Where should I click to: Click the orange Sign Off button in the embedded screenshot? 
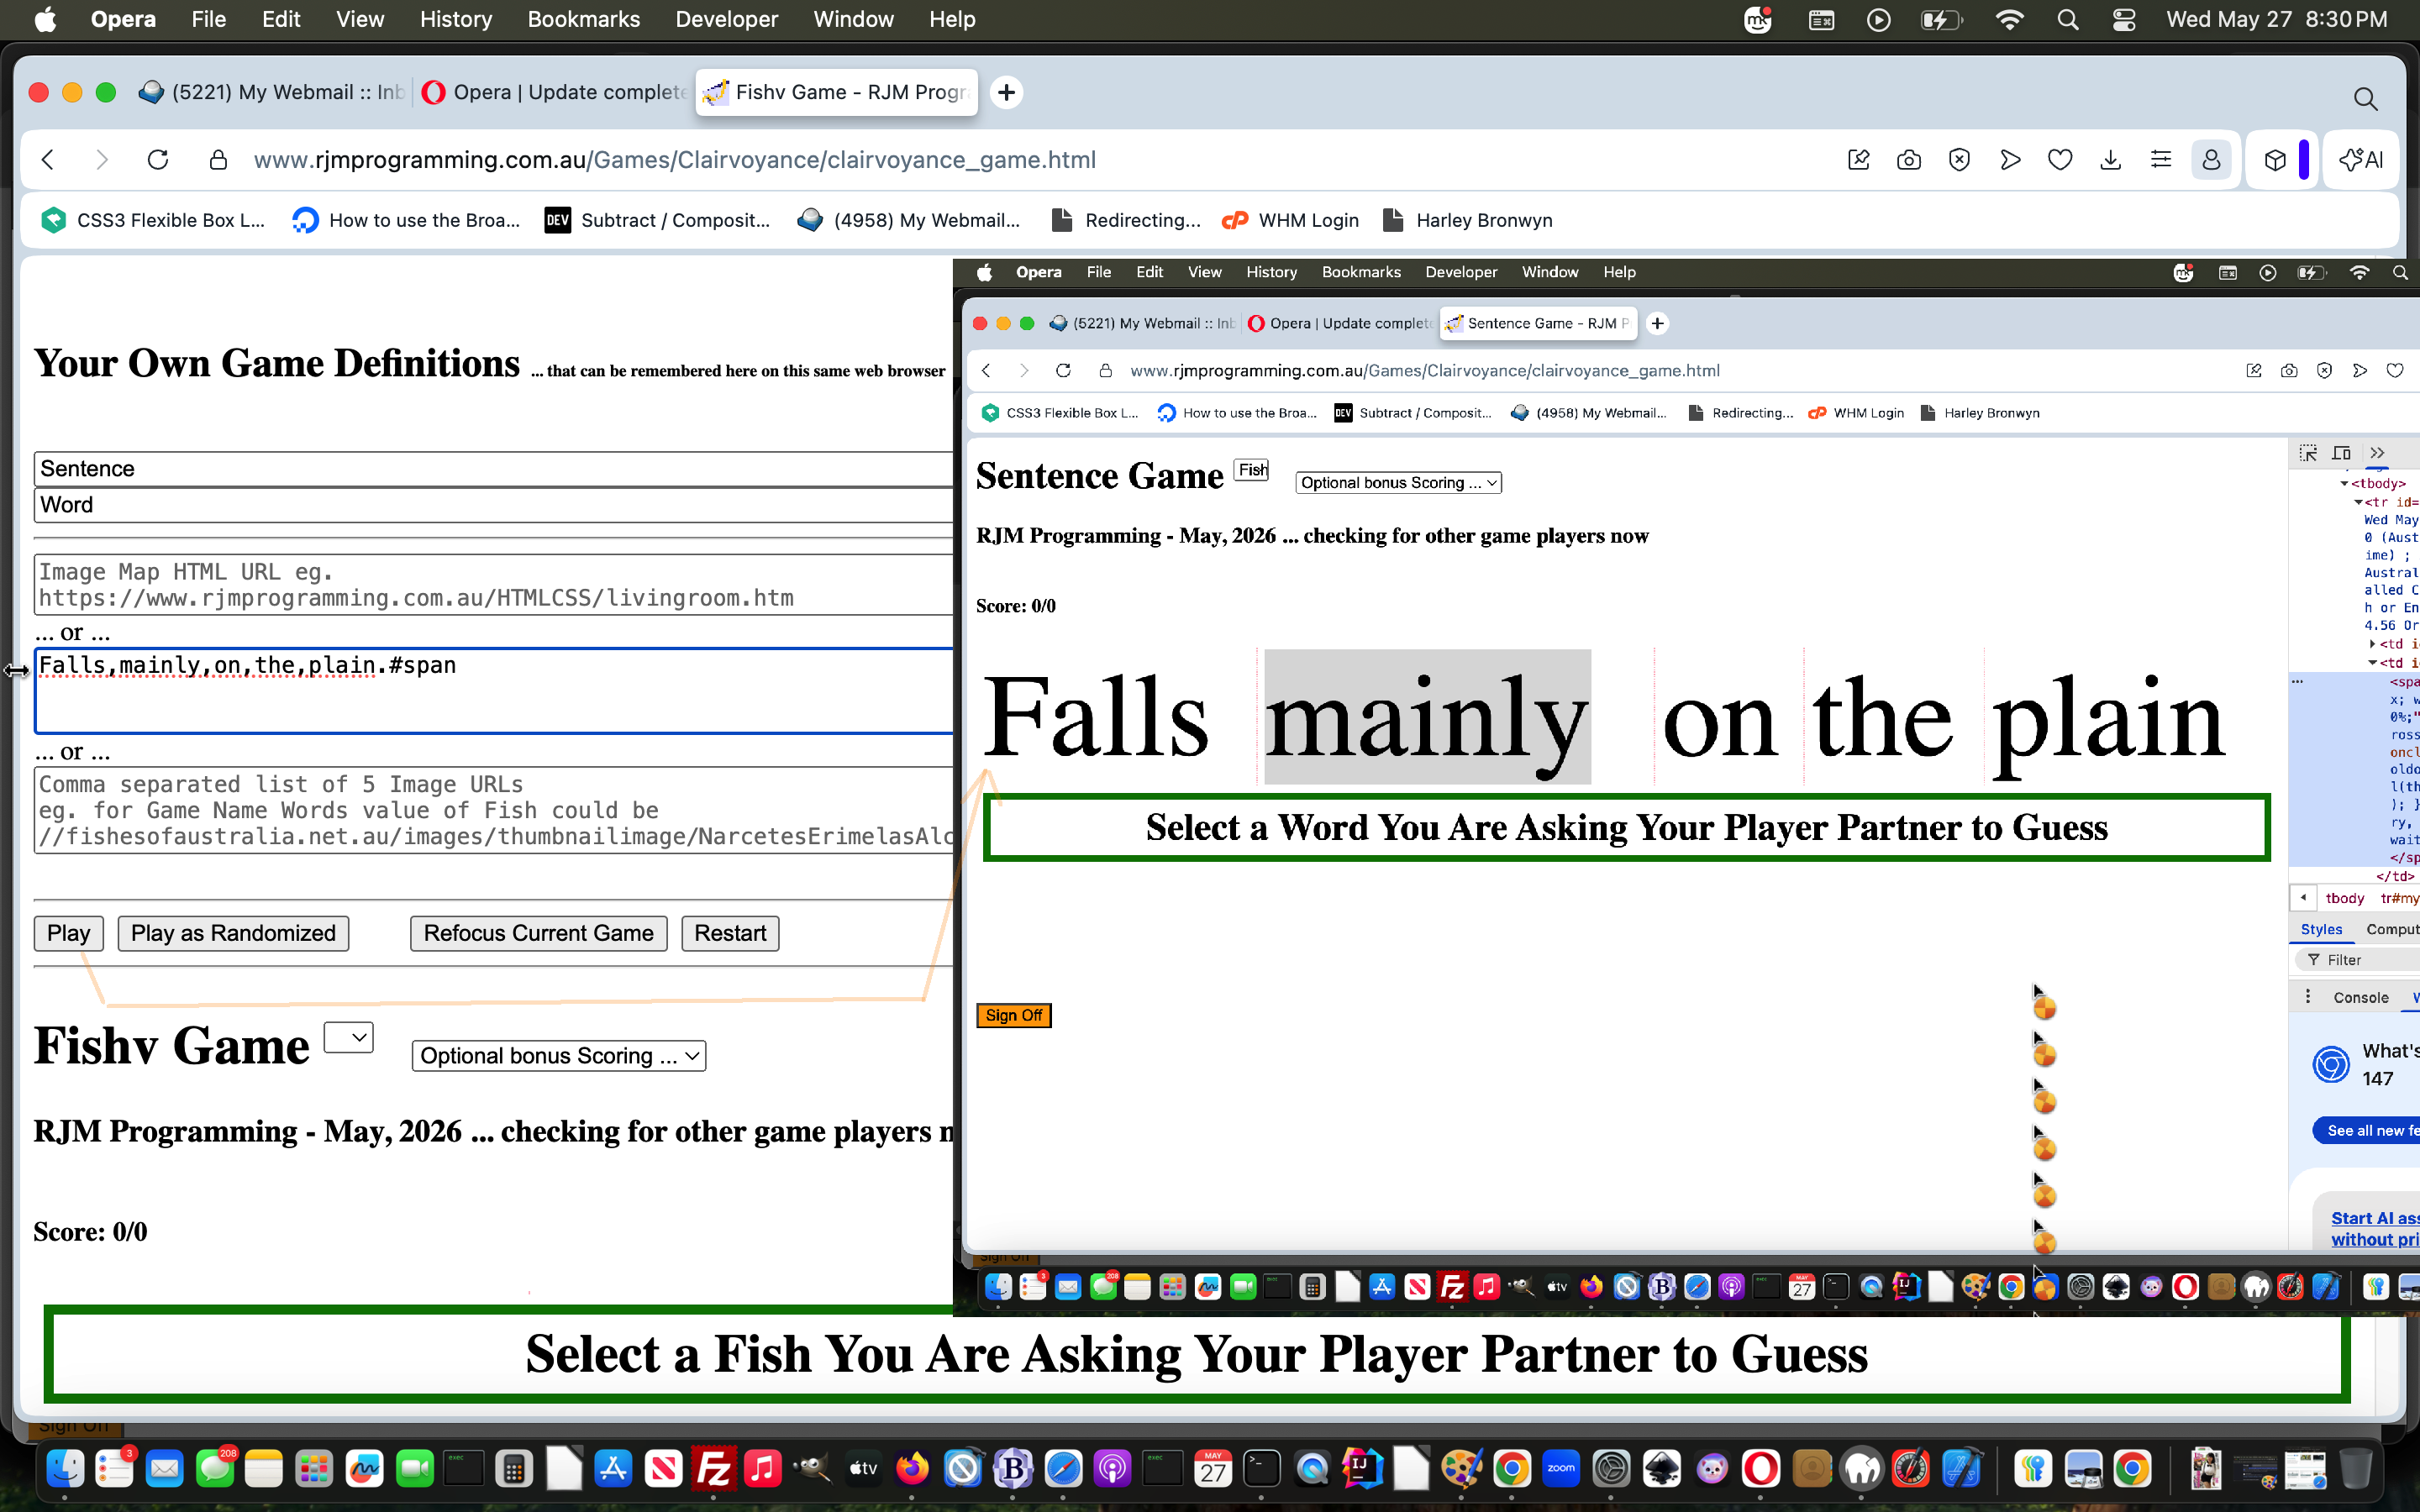(1013, 1015)
